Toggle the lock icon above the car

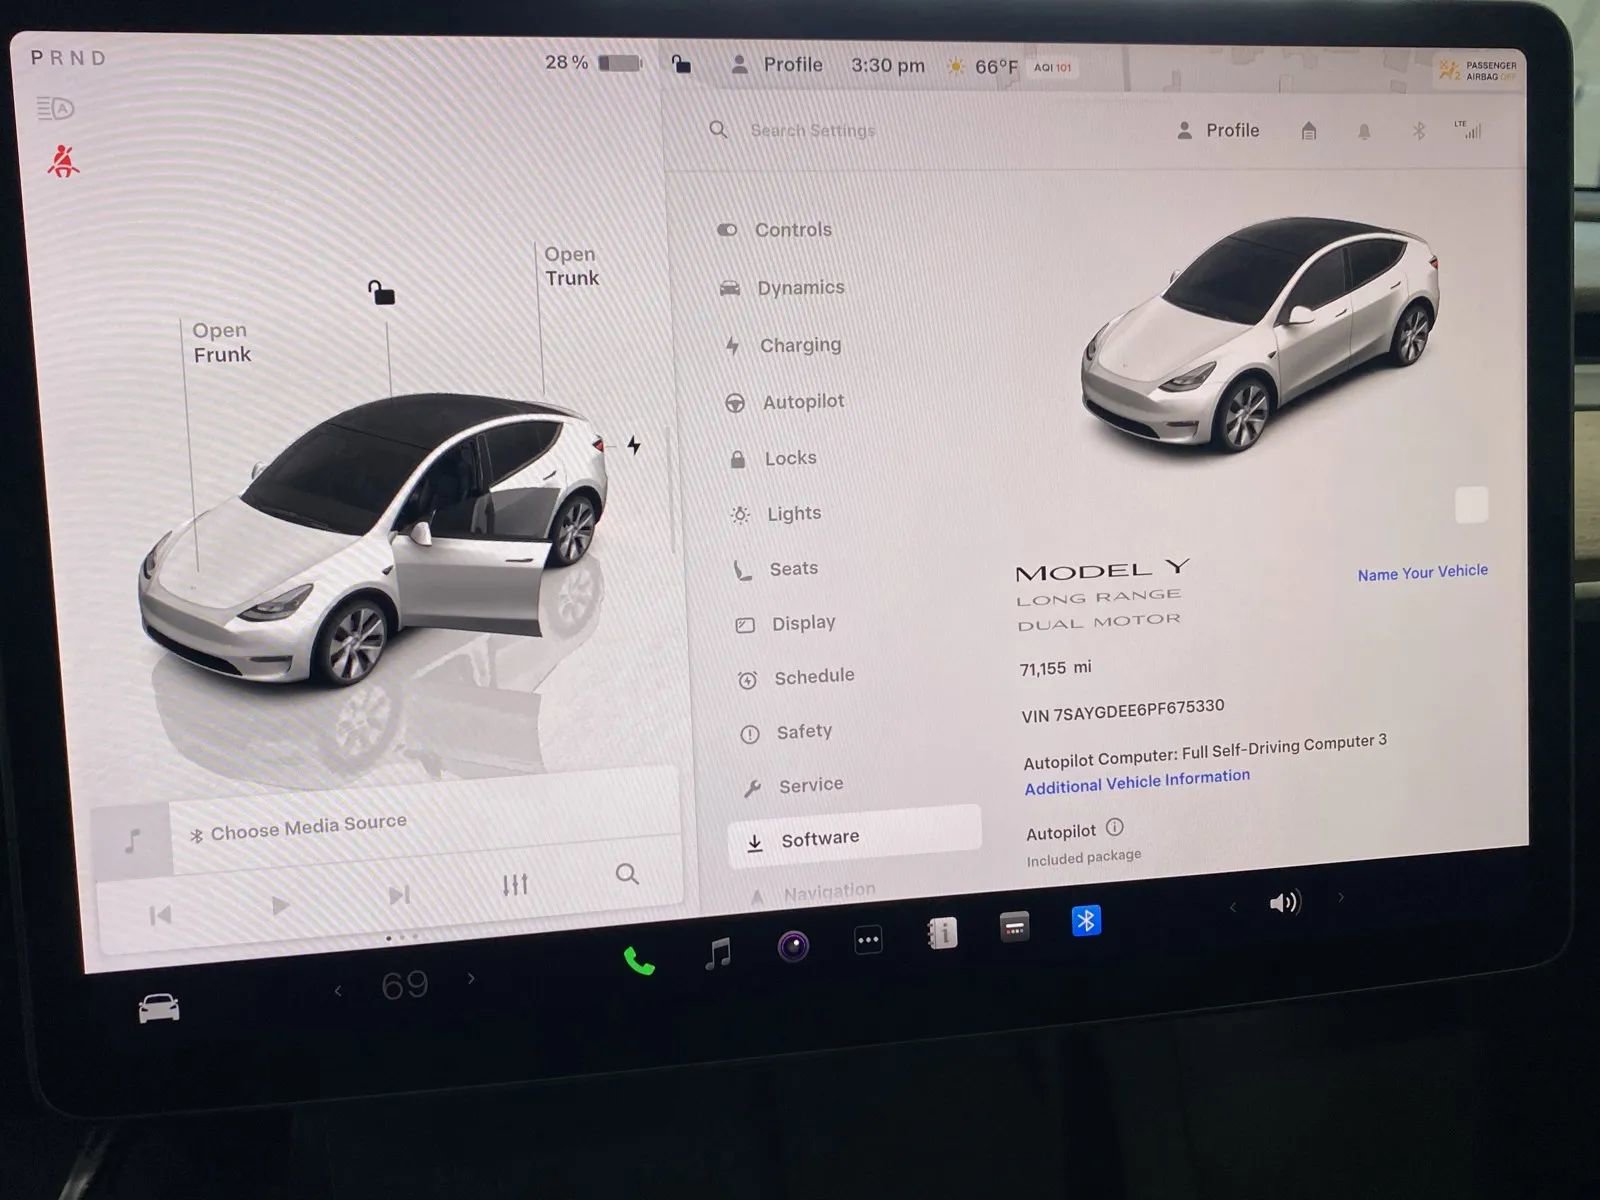coord(381,292)
